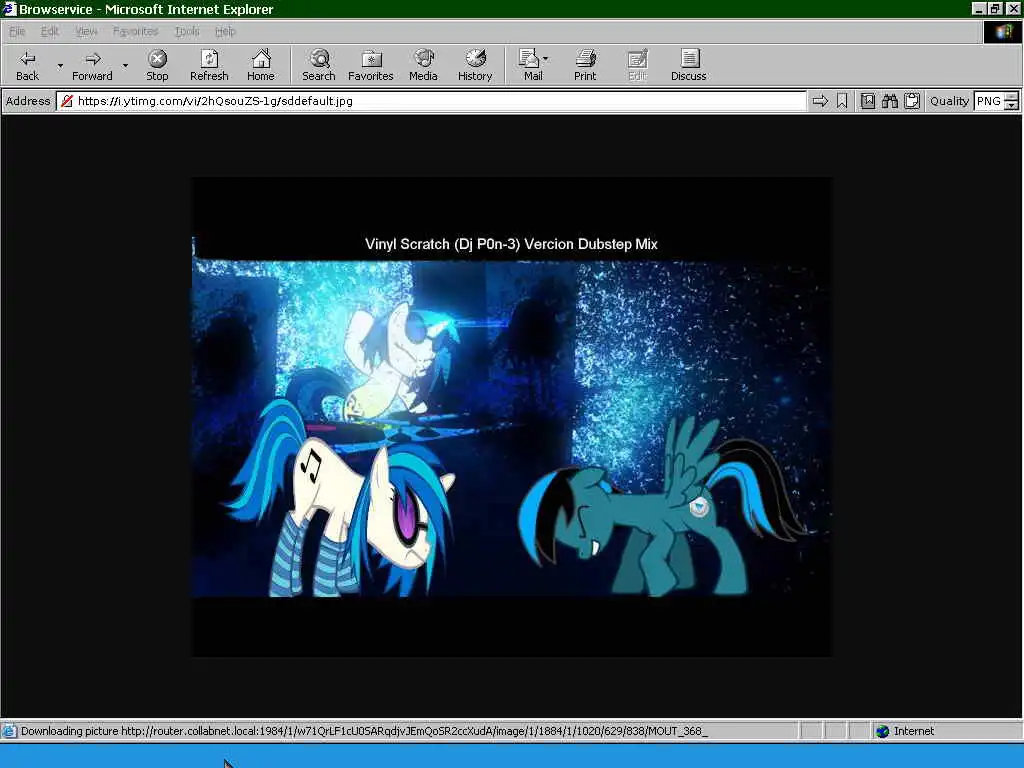The width and height of the screenshot is (1024, 768).
Task: Open the Favorites menu
Action: tap(135, 31)
